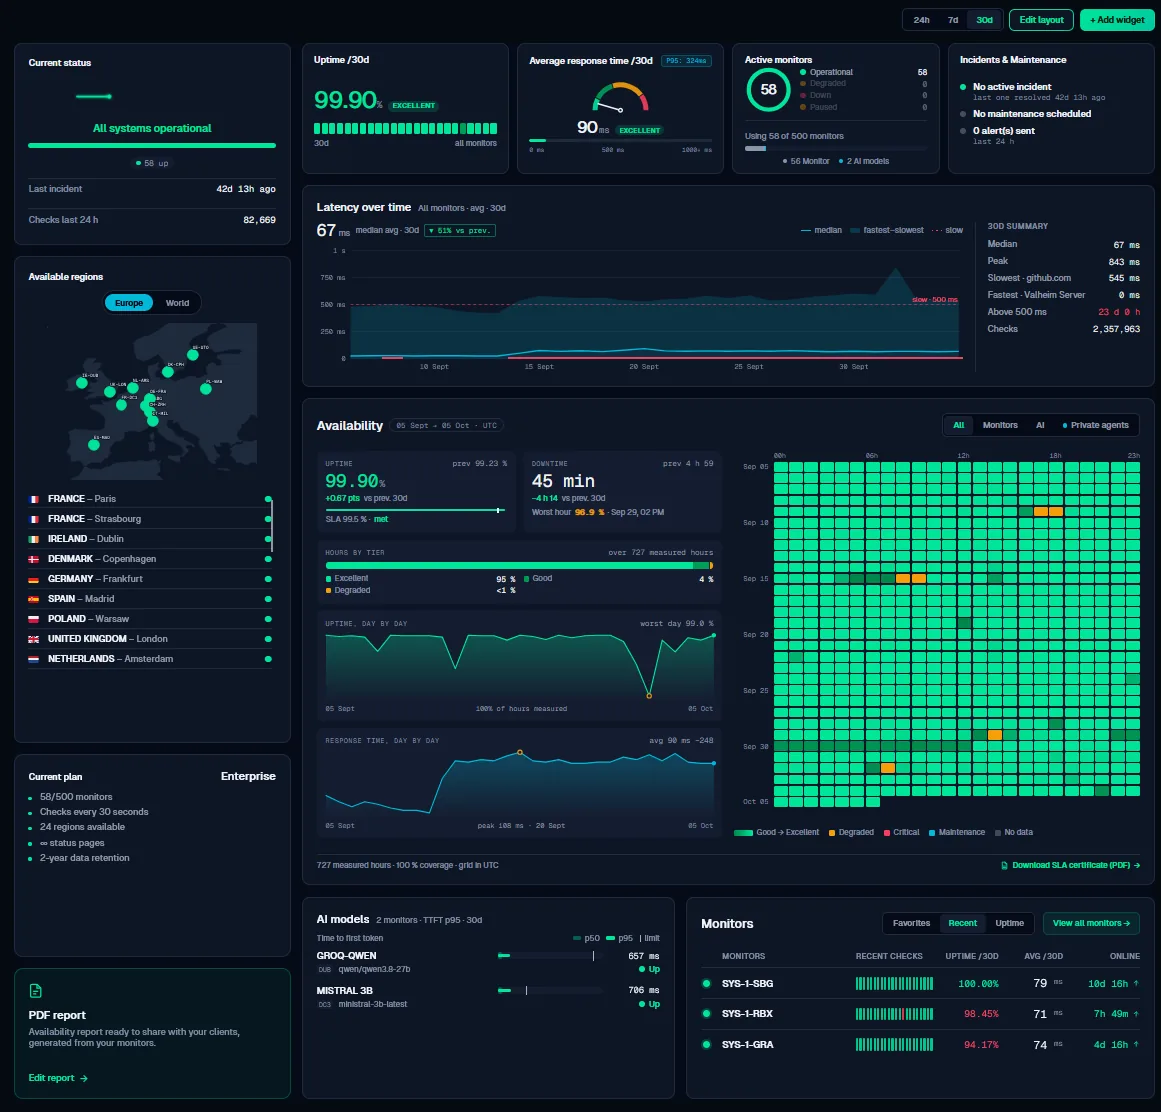Click the P95: 324ms badge
This screenshot has width=1161, height=1112.
[686, 61]
